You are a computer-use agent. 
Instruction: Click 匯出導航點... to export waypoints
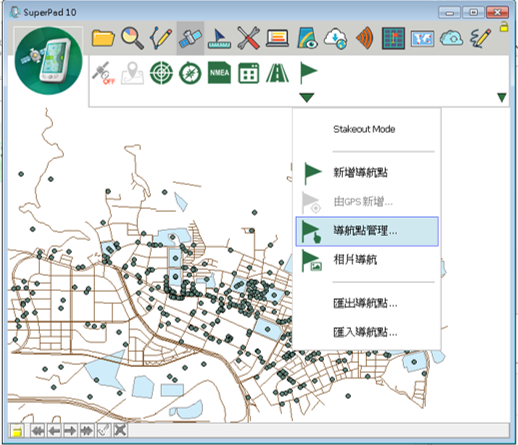click(365, 303)
